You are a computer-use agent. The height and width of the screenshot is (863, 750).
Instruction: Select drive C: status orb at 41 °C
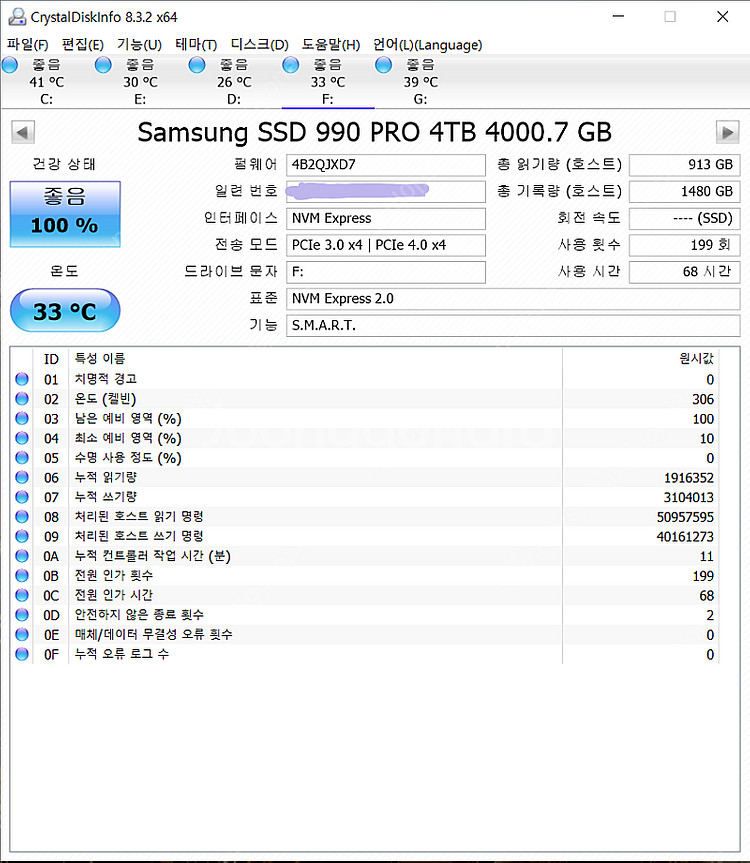[x=10, y=65]
